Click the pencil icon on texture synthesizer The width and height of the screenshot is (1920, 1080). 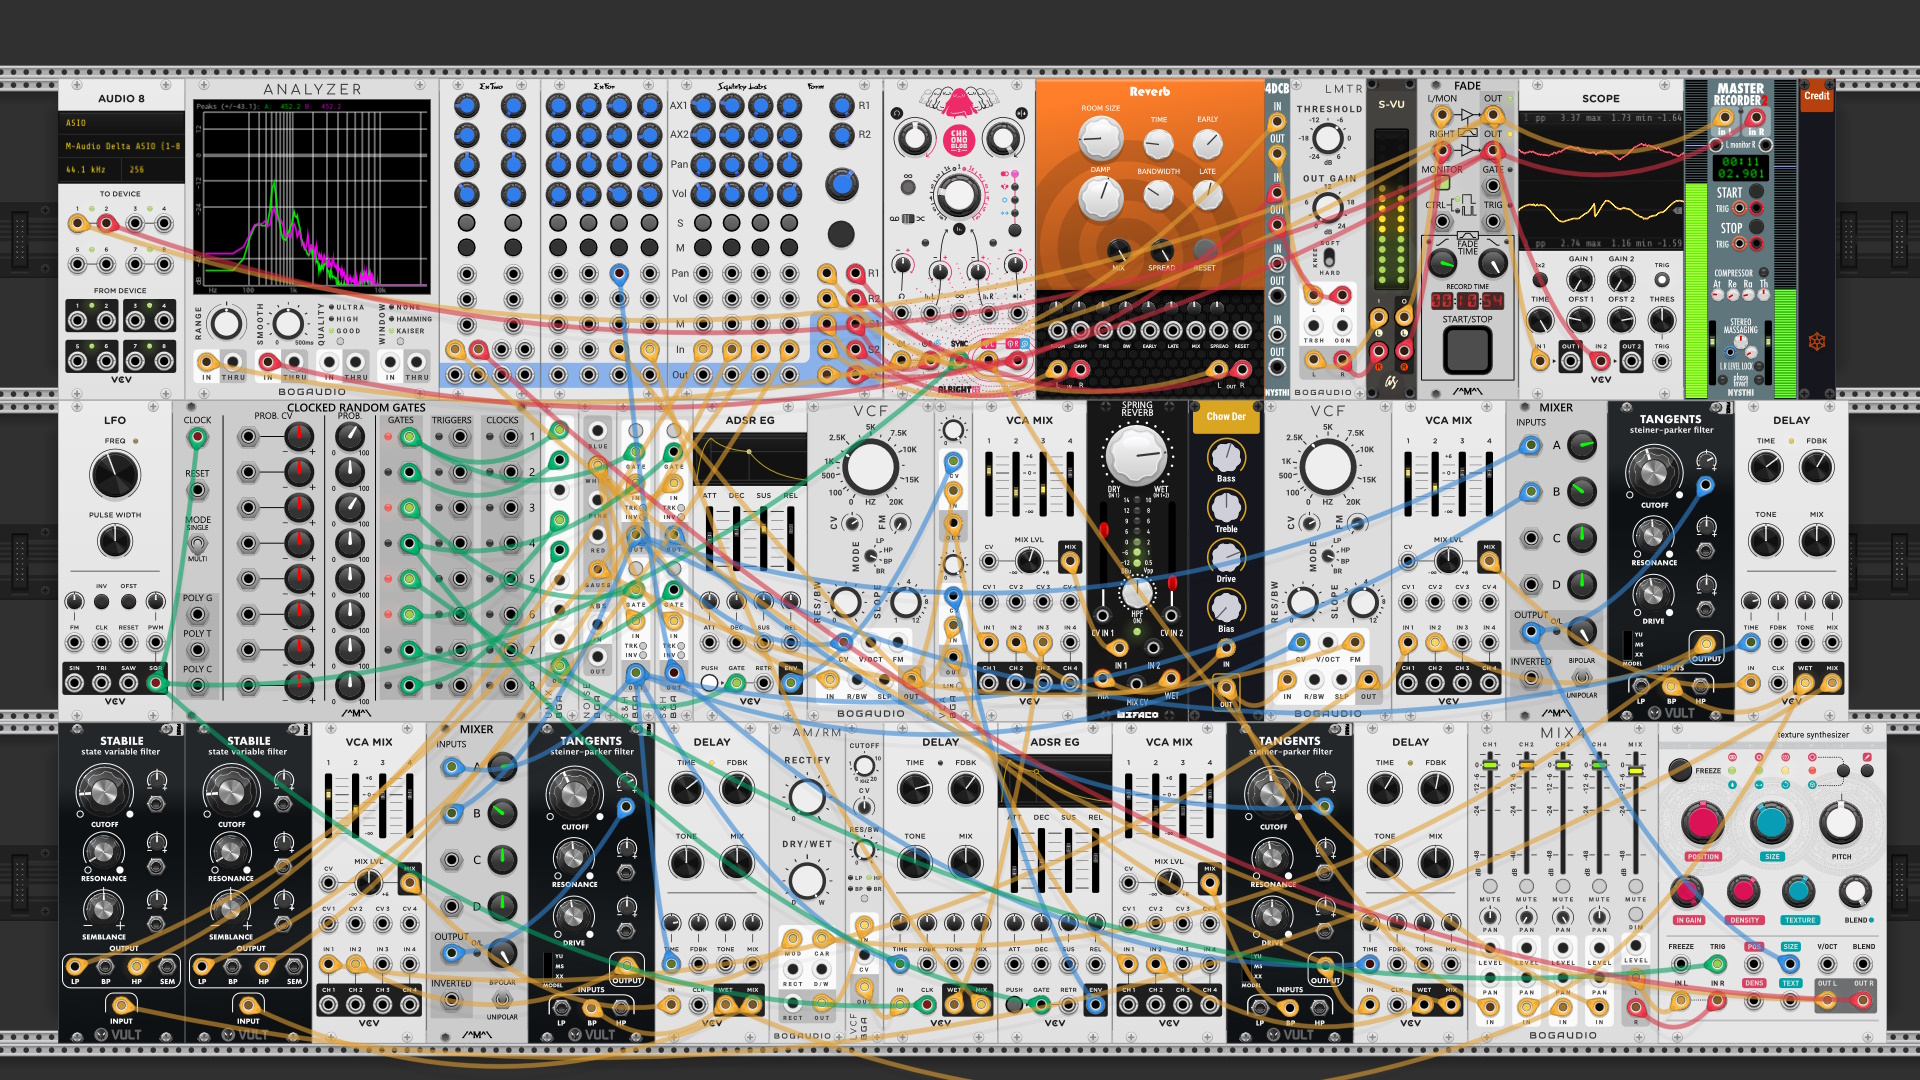1866,757
